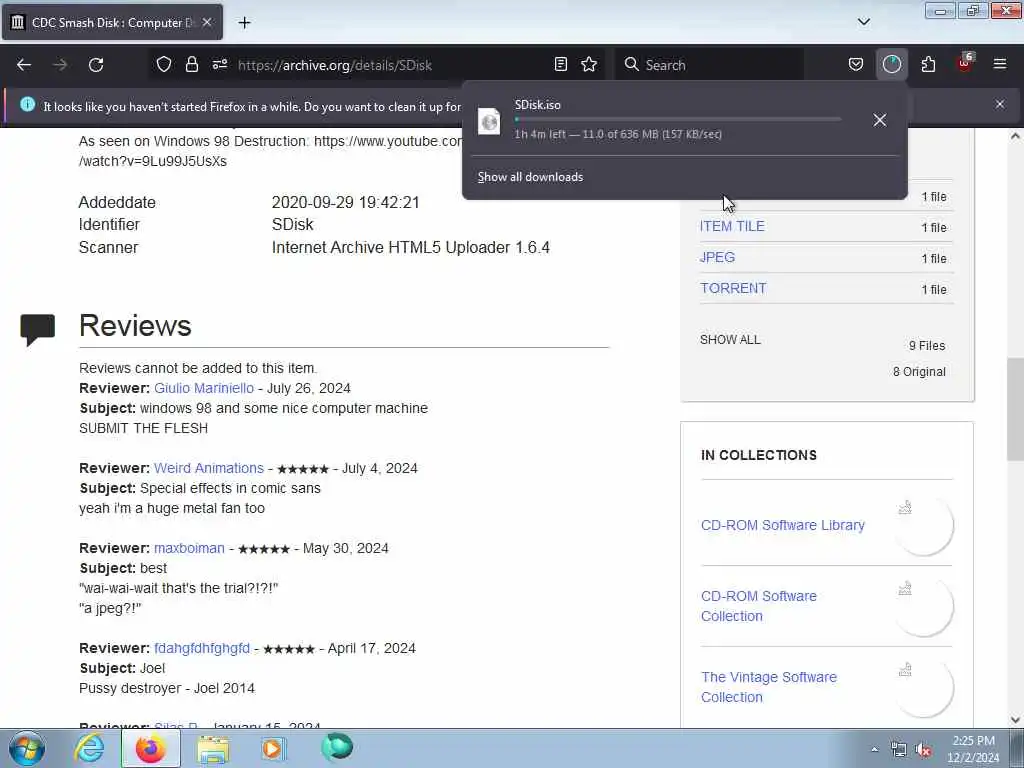Open Windows Media Player from taskbar
The height and width of the screenshot is (768, 1024).
click(x=273, y=748)
